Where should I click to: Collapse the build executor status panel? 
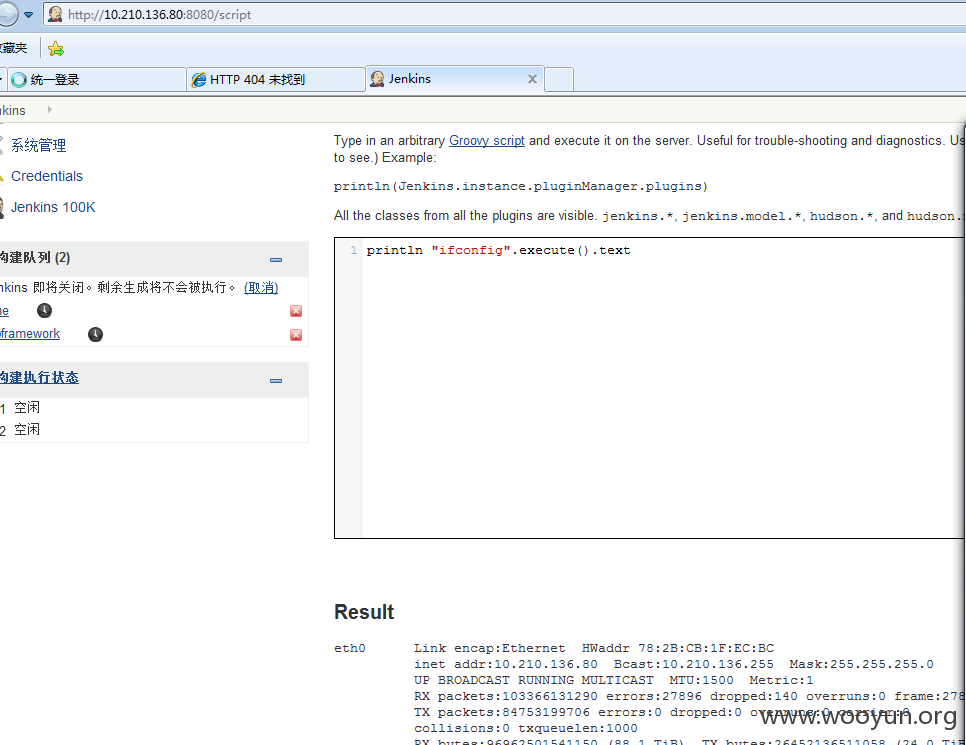click(x=276, y=381)
